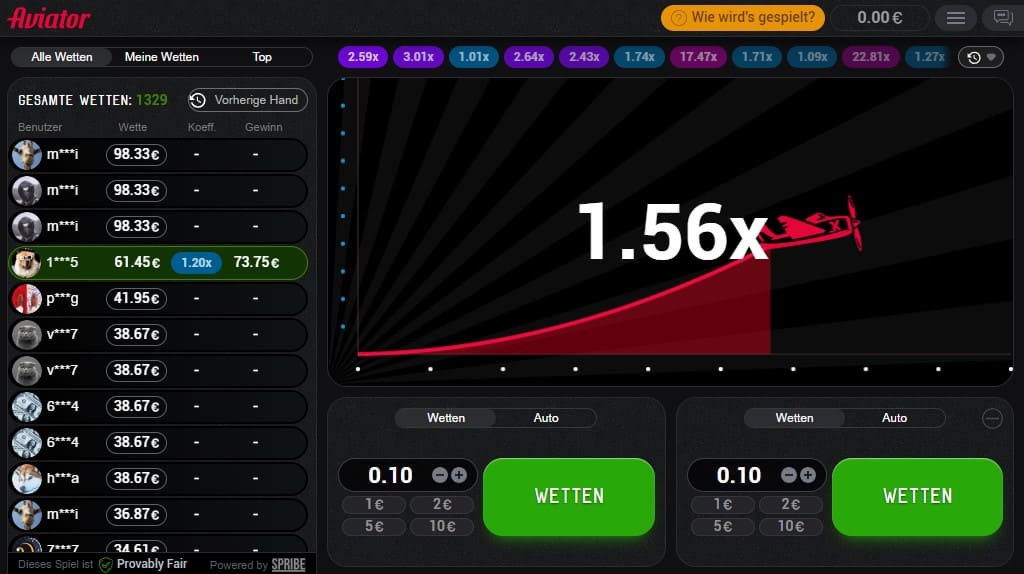Expand the round history dropdown

980,58
